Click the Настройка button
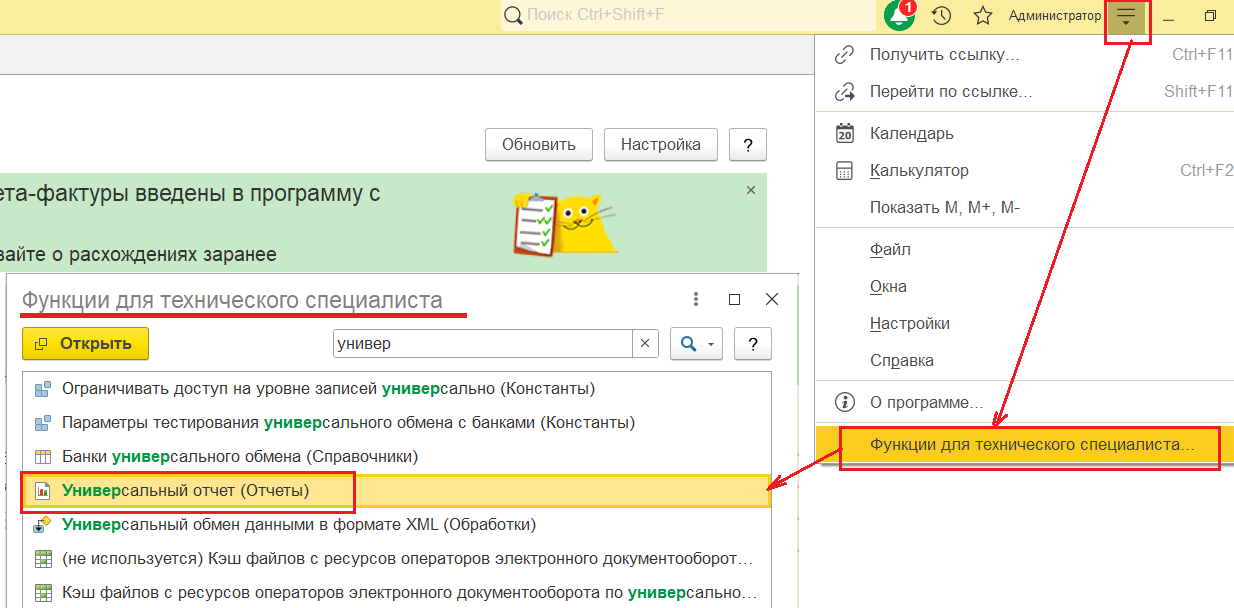Image resolution: width=1234 pixels, height=608 pixels. pyautogui.click(x=660, y=144)
